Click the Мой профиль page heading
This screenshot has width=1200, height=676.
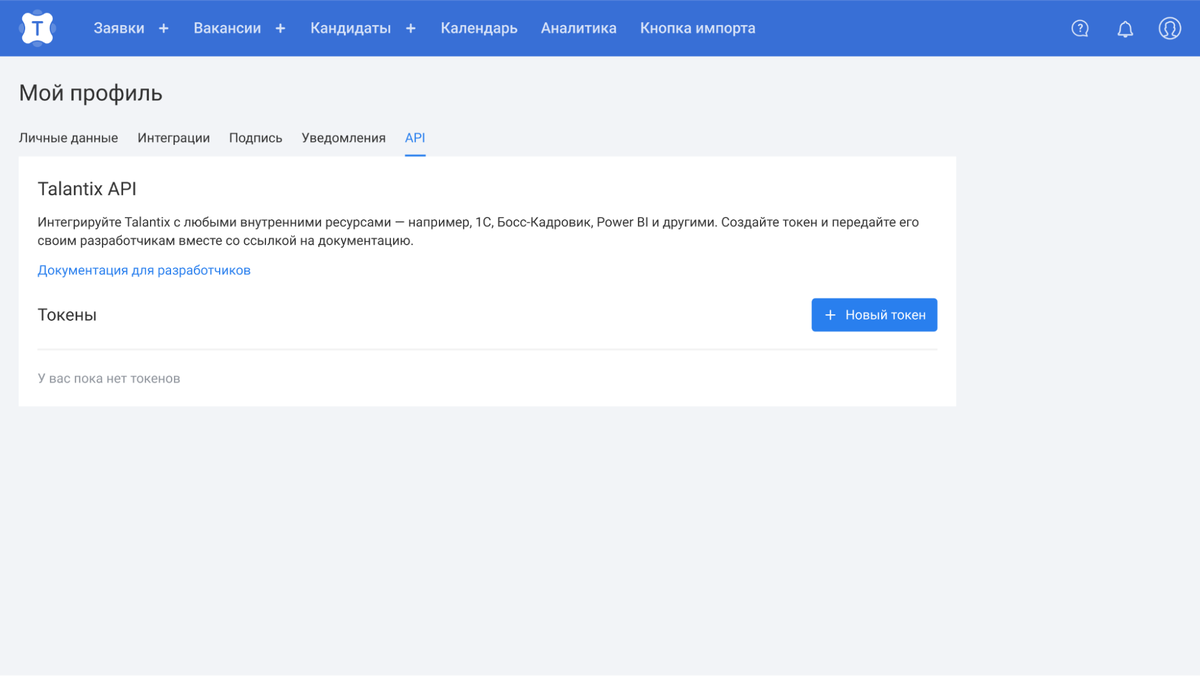(x=91, y=94)
